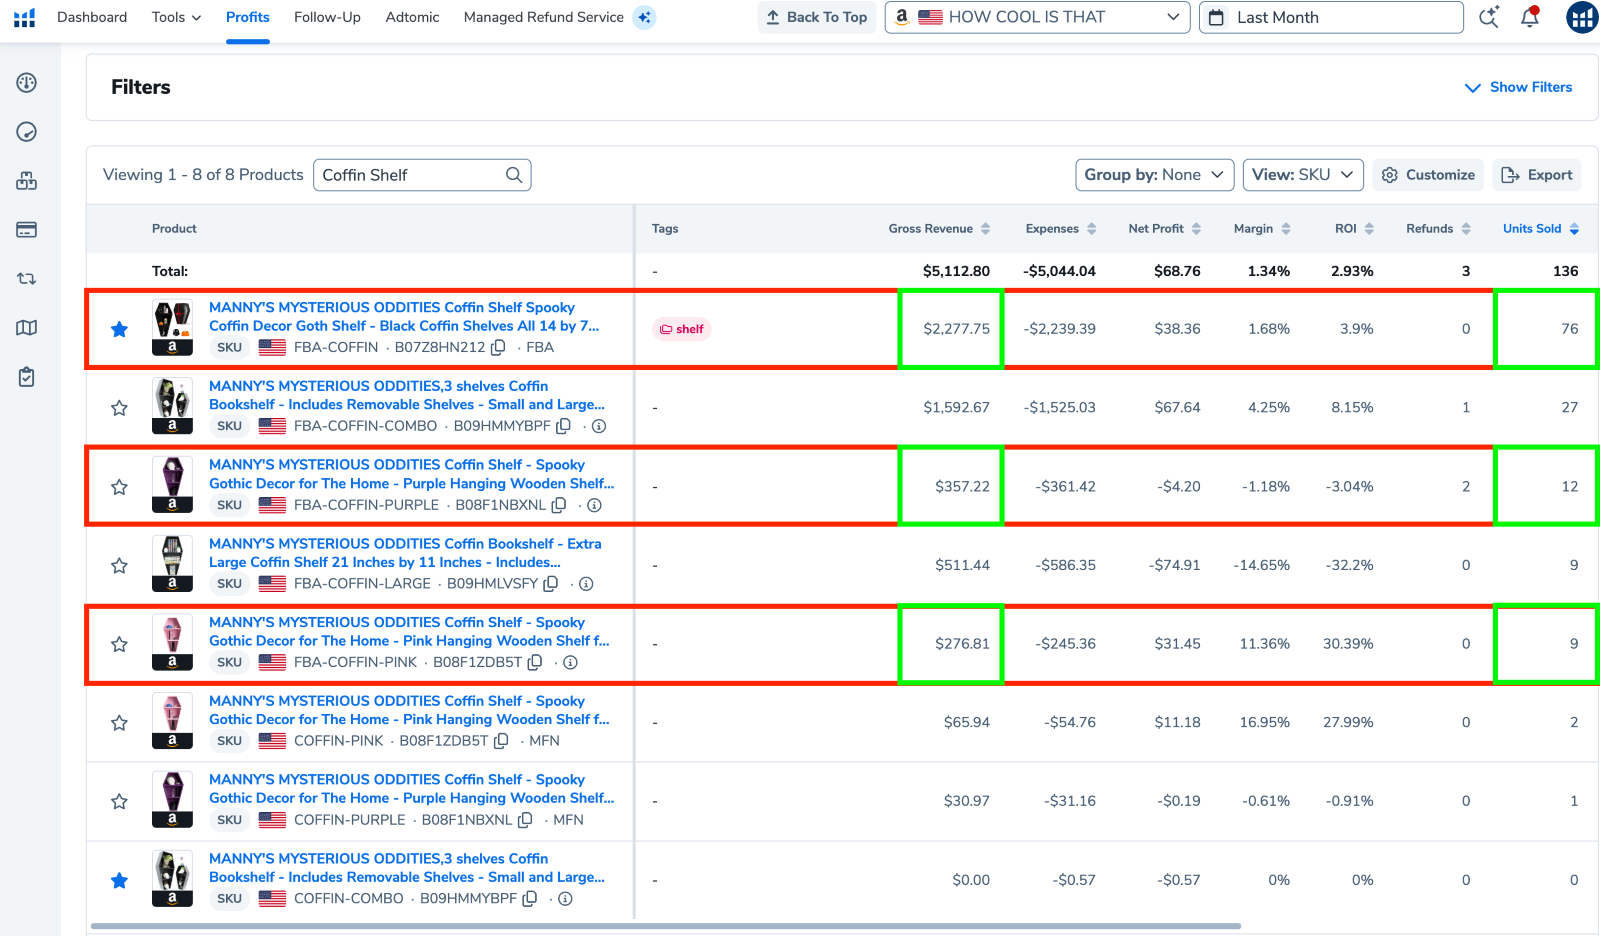Go to the Dashboard tab
Image resolution: width=1600 pixels, height=936 pixels.
coord(92,17)
